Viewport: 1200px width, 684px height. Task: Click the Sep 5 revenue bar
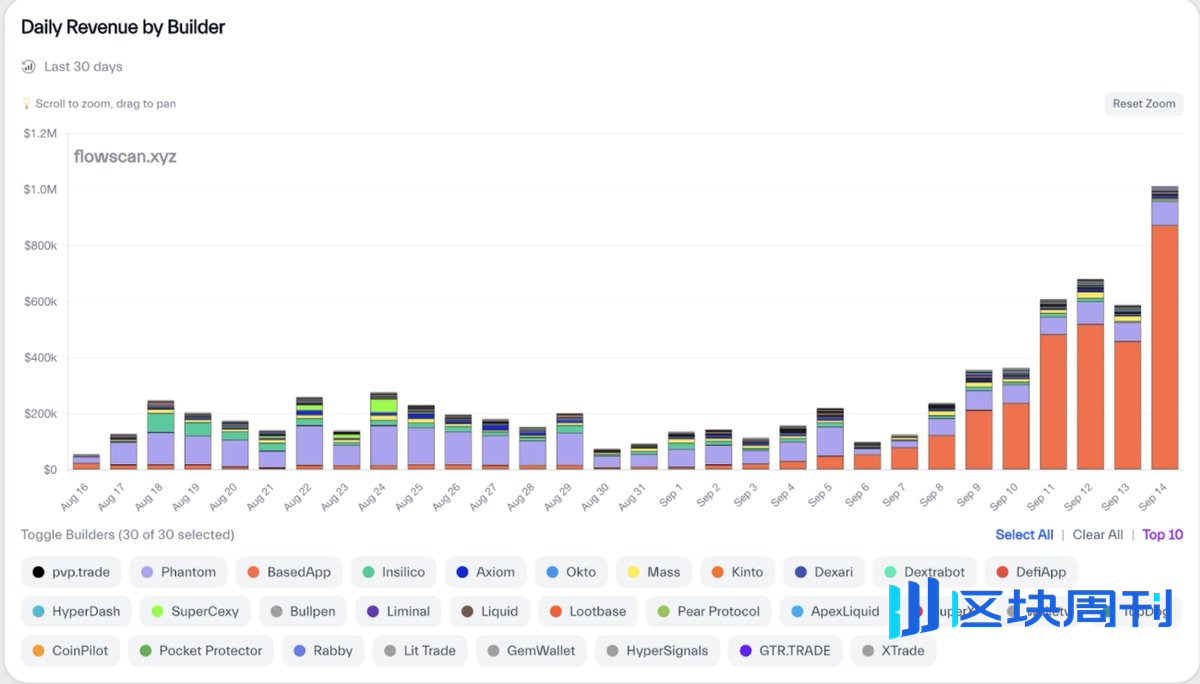[x=830, y=439]
